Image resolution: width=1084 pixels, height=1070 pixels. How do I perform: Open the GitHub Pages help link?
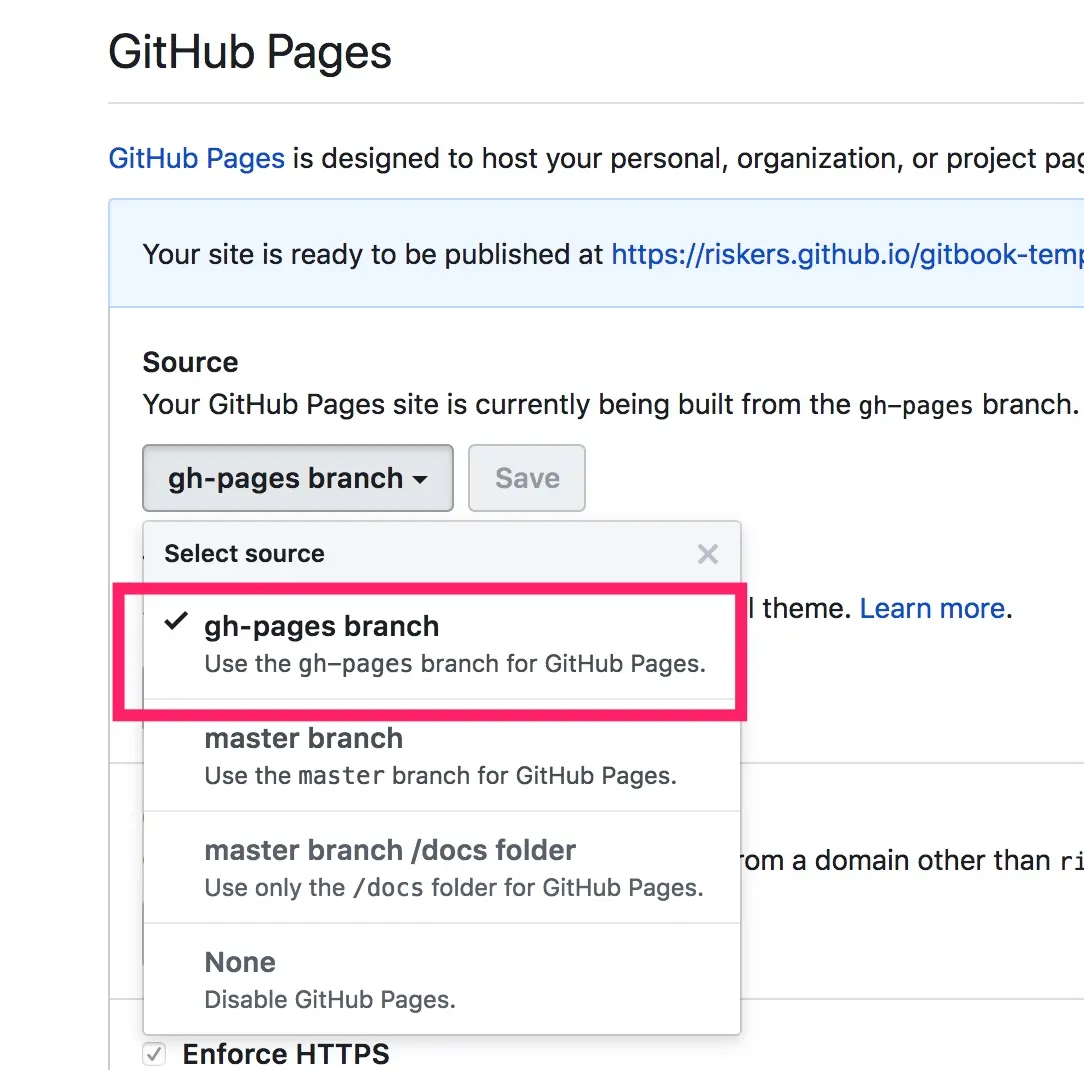point(196,159)
